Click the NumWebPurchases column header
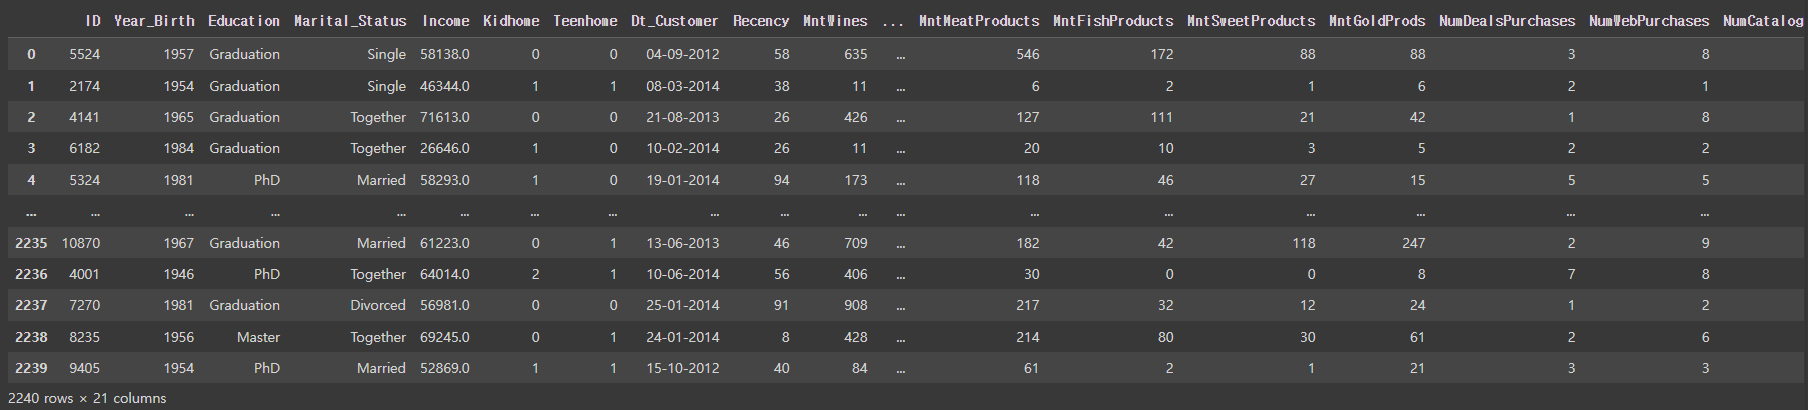The height and width of the screenshot is (410, 1808). point(1649,21)
